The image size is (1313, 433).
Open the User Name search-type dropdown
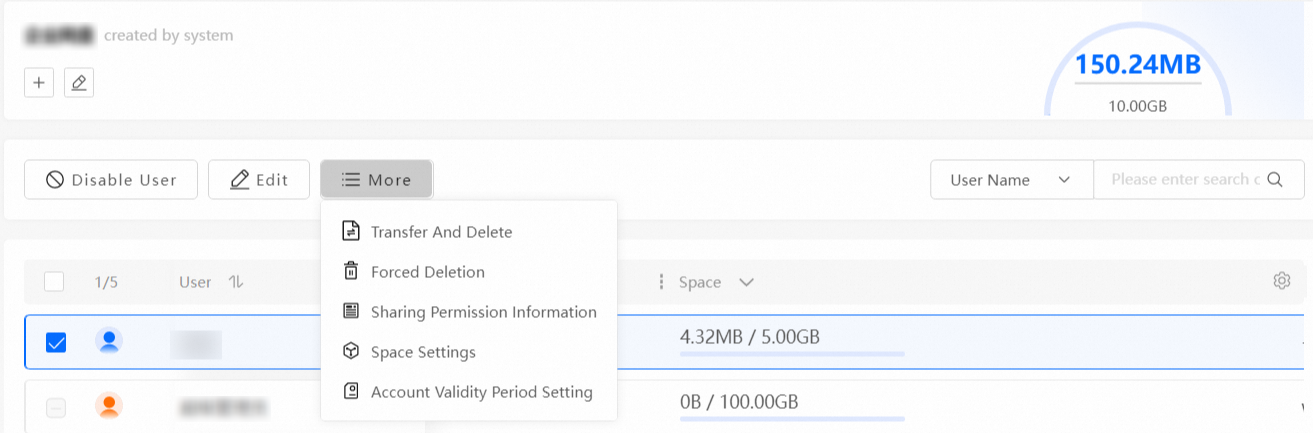pyautogui.click(x=1011, y=180)
